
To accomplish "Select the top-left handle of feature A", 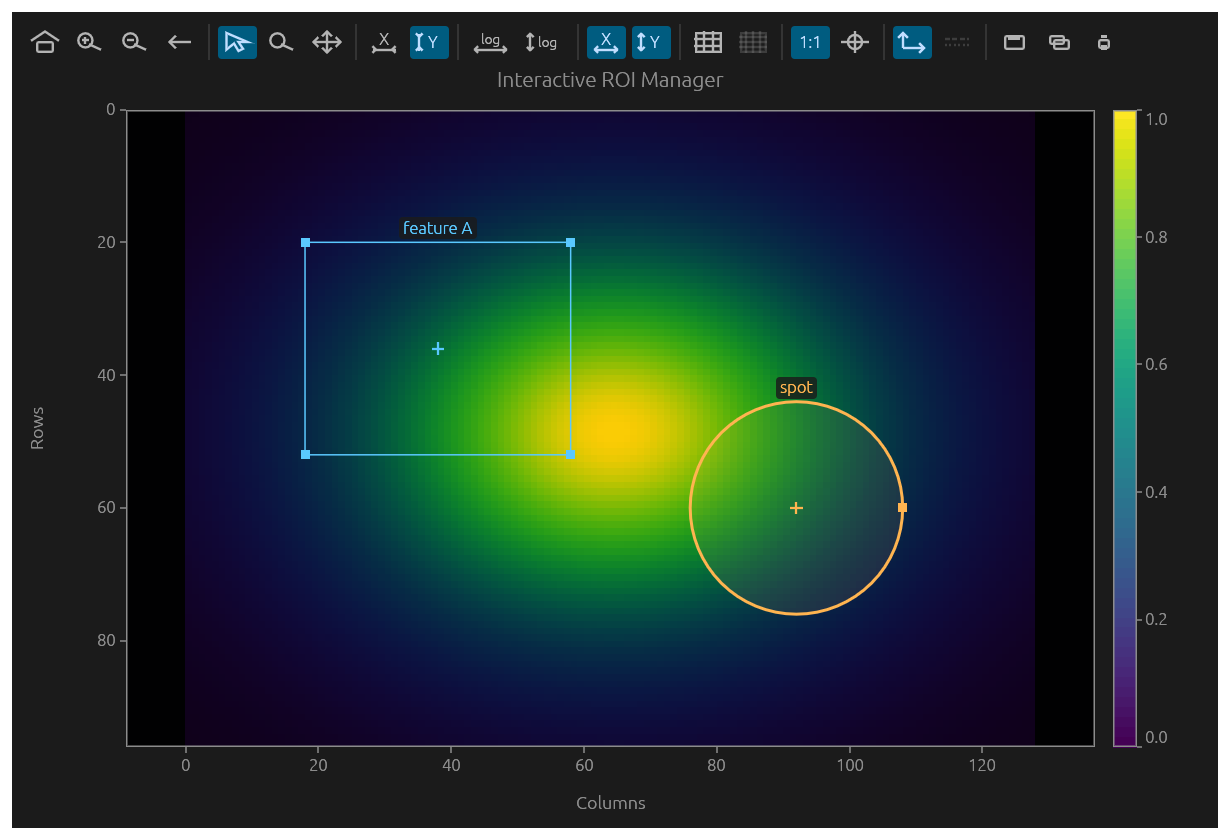I will pos(305,242).
